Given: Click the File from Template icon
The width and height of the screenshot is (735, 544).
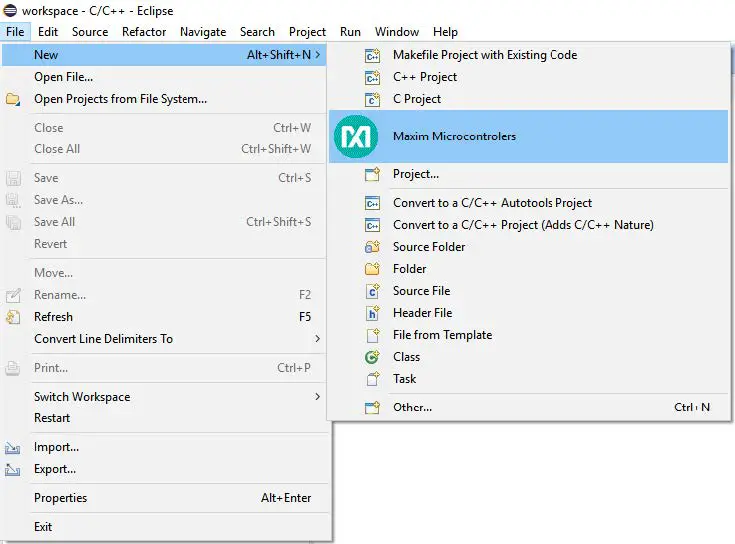Looking at the screenshot, I should point(372,335).
